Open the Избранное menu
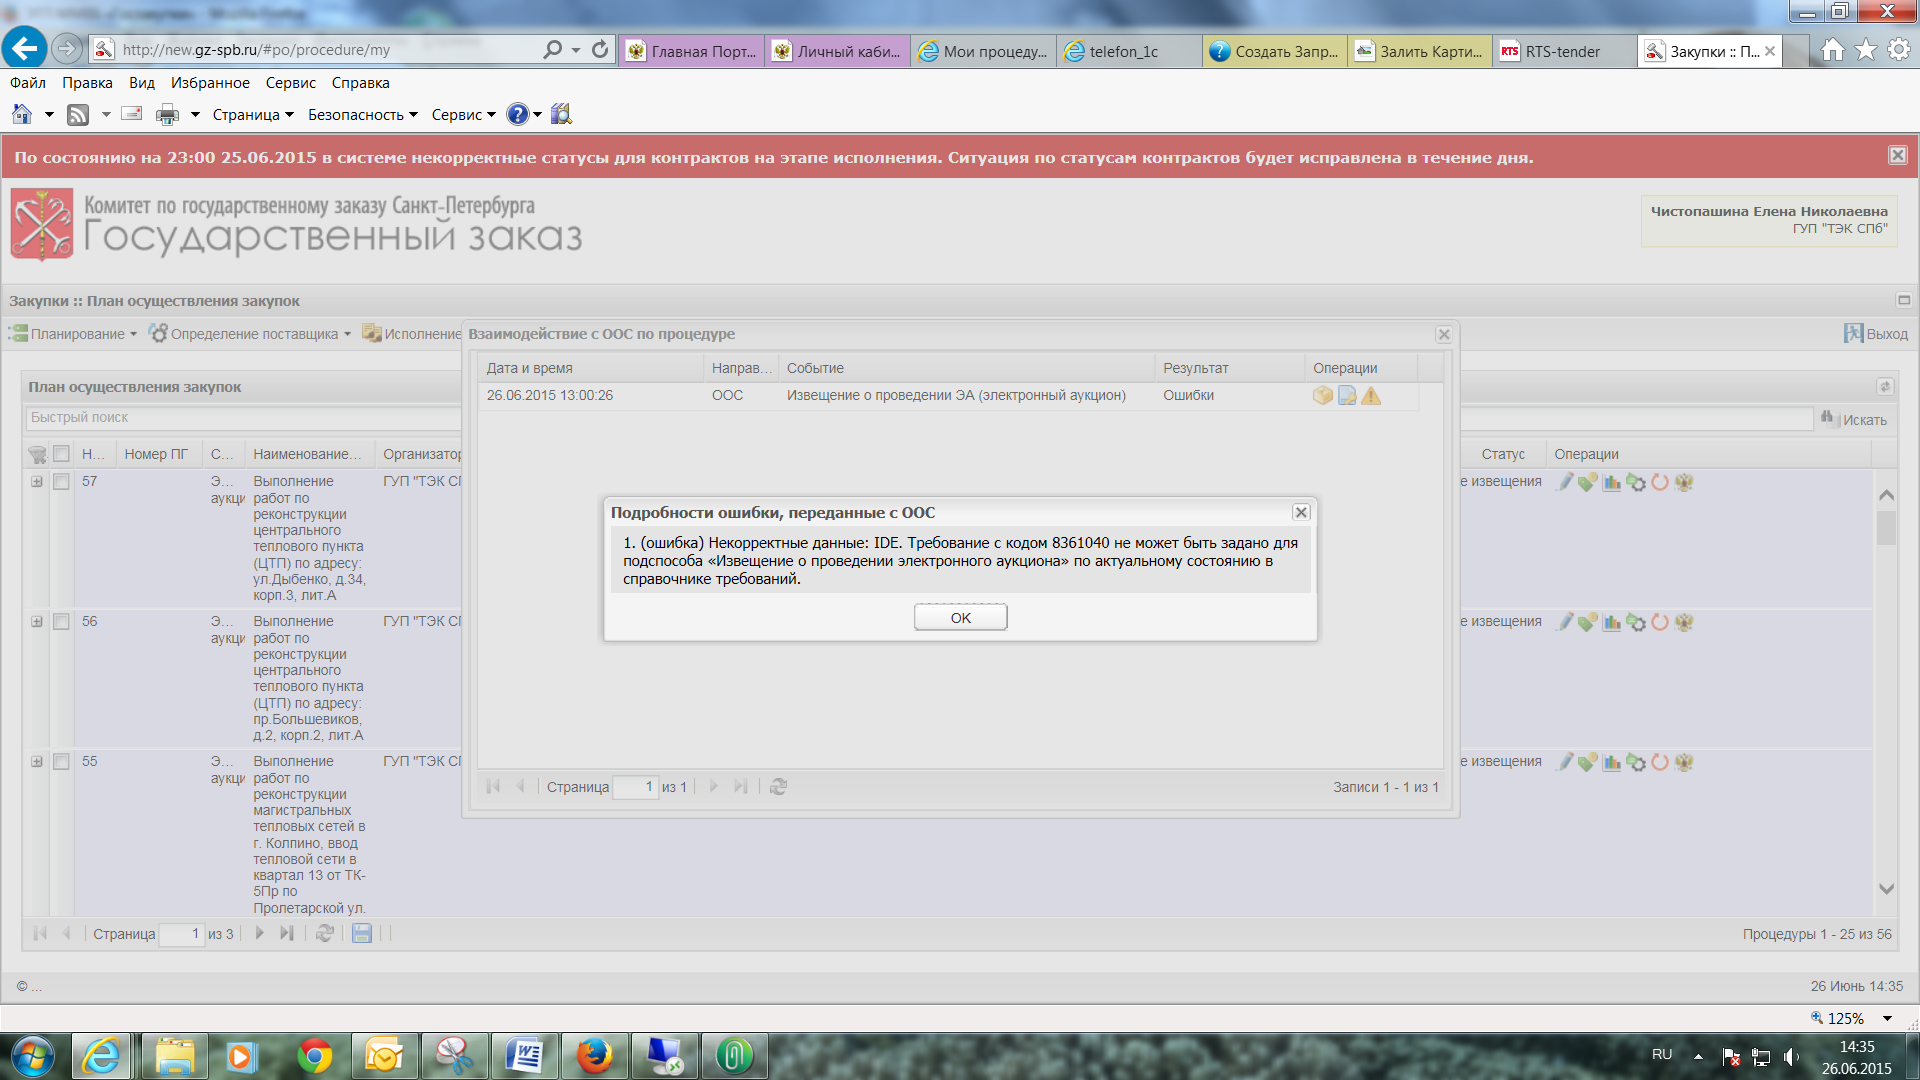1920x1080 pixels. [209, 83]
